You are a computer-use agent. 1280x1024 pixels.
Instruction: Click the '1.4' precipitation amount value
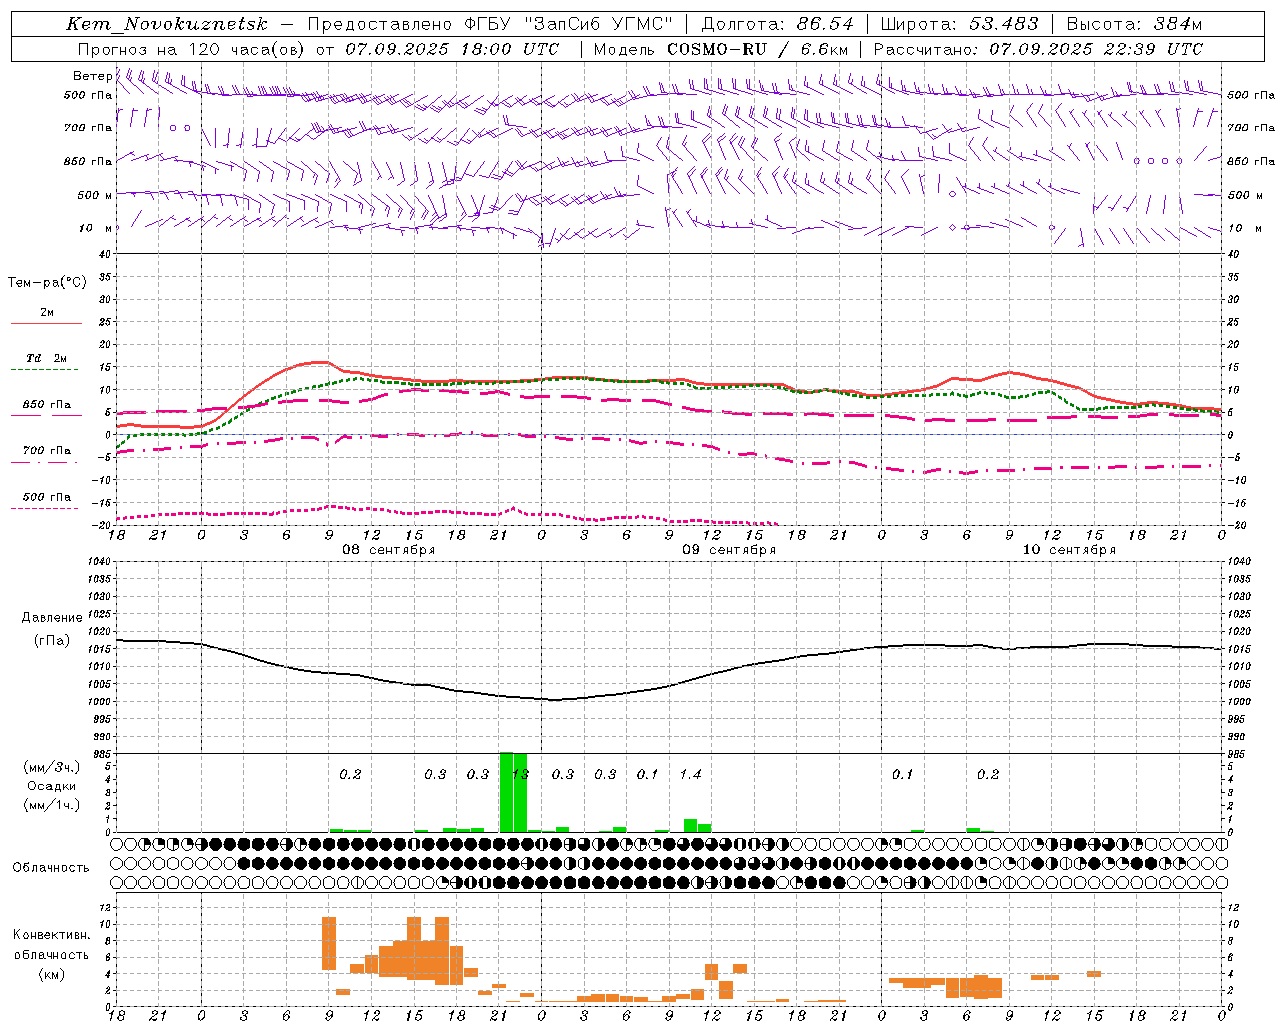(x=690, y=774)
